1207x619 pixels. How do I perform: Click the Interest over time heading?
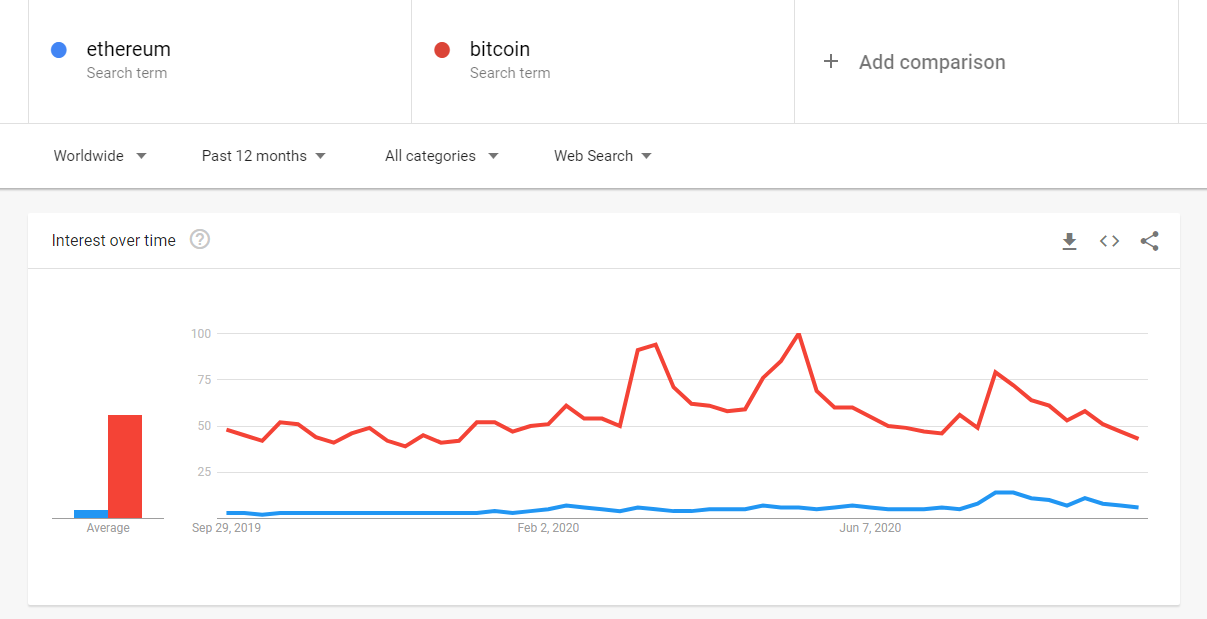click(114, 240)
